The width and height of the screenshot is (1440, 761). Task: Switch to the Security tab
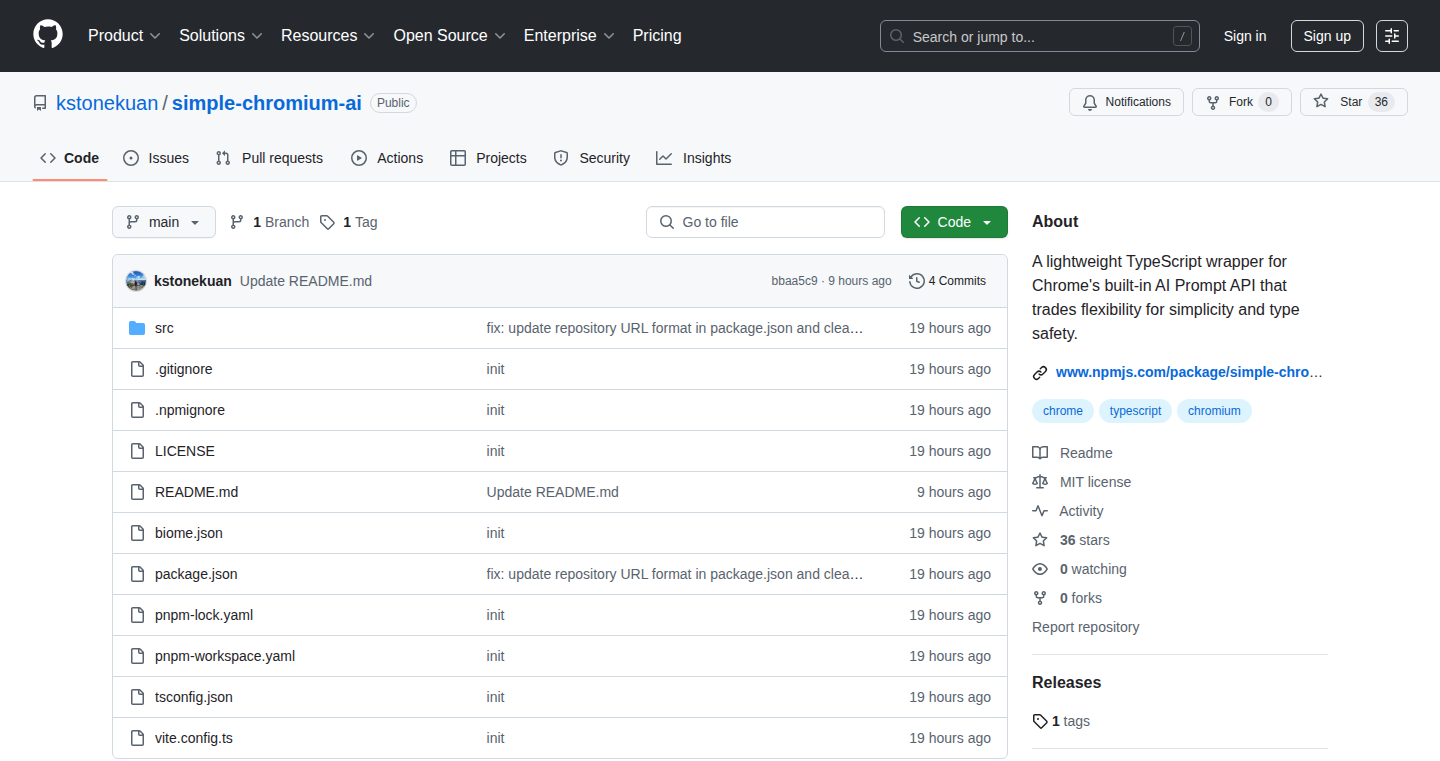(x=592, y=158)
